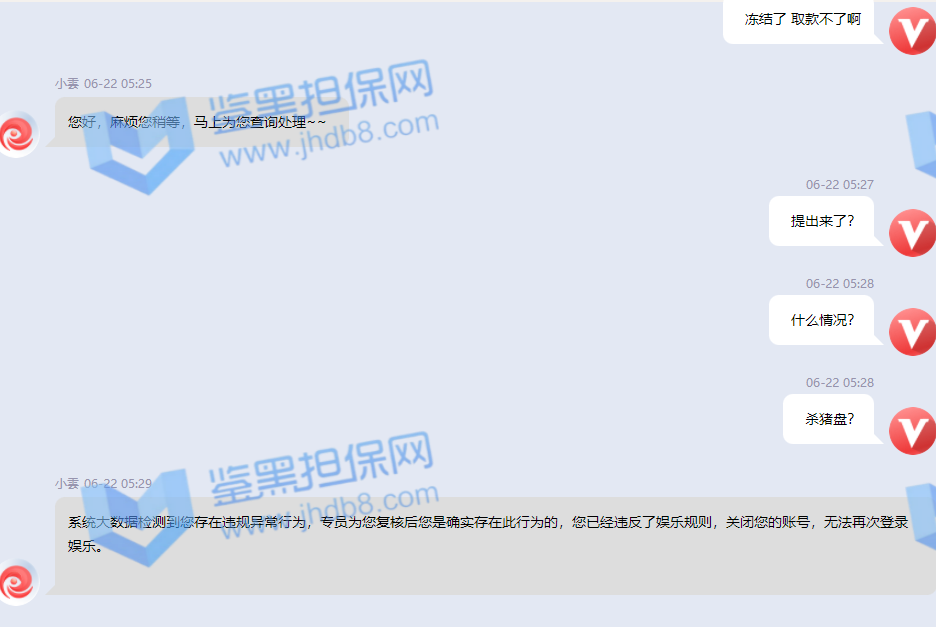This screenshot has height=627, width=936.
Task: Open agent avatar beside 麻烦您稍等 message
Action: (x=17, y=135)
